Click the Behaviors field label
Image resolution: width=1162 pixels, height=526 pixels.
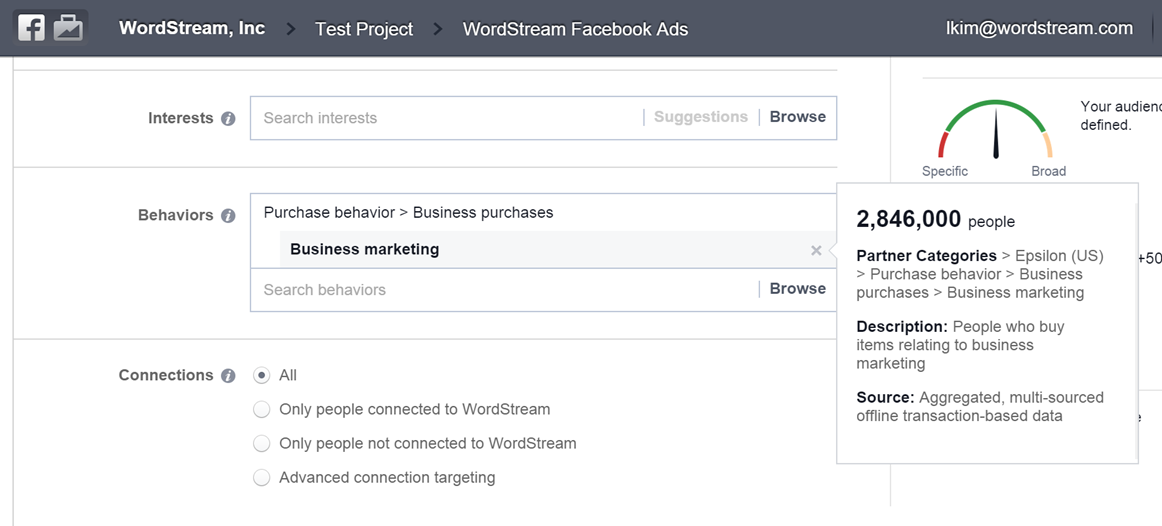pos(176,216)
